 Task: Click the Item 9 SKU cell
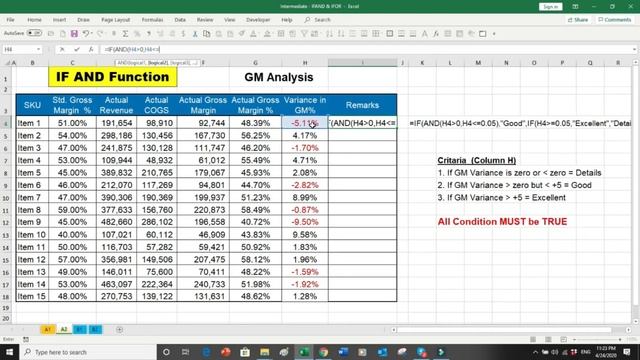pyautogui.click(x=32, y=222)
